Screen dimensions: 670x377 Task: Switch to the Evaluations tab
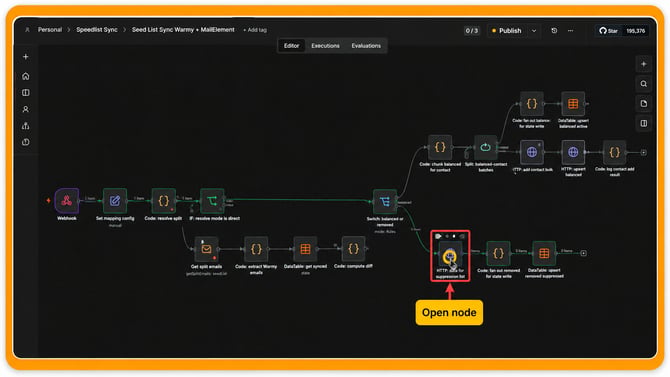[x=366, y=46]
